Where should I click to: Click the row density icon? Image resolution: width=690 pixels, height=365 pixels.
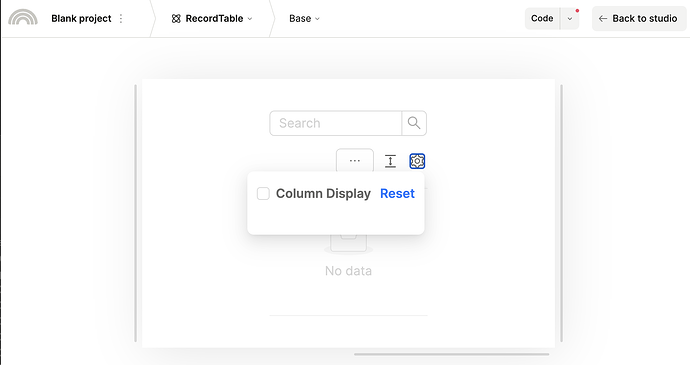click(390, 161)
